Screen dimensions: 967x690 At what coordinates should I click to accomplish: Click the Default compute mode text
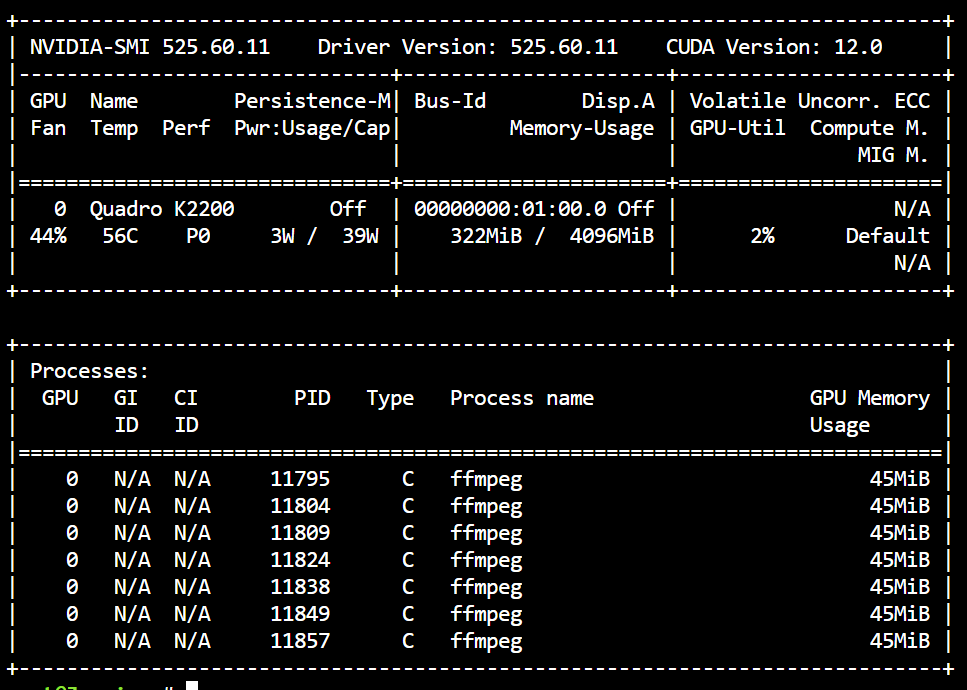point(887,236)
